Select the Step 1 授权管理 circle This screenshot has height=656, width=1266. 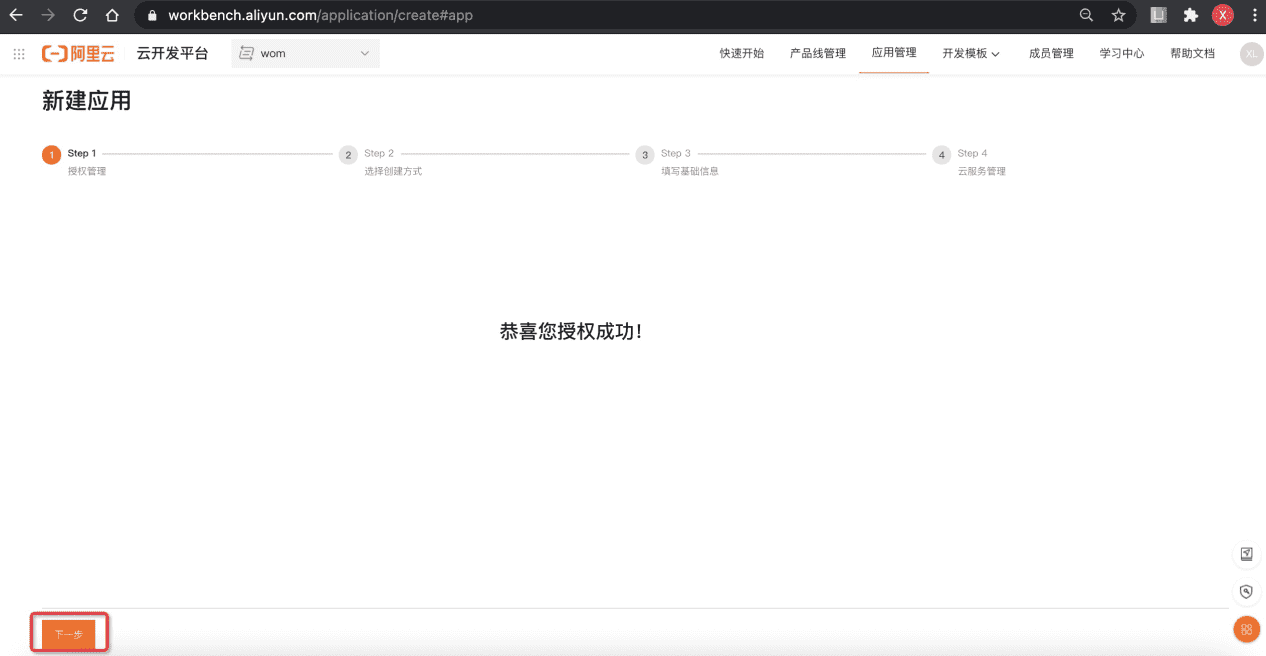51,155
